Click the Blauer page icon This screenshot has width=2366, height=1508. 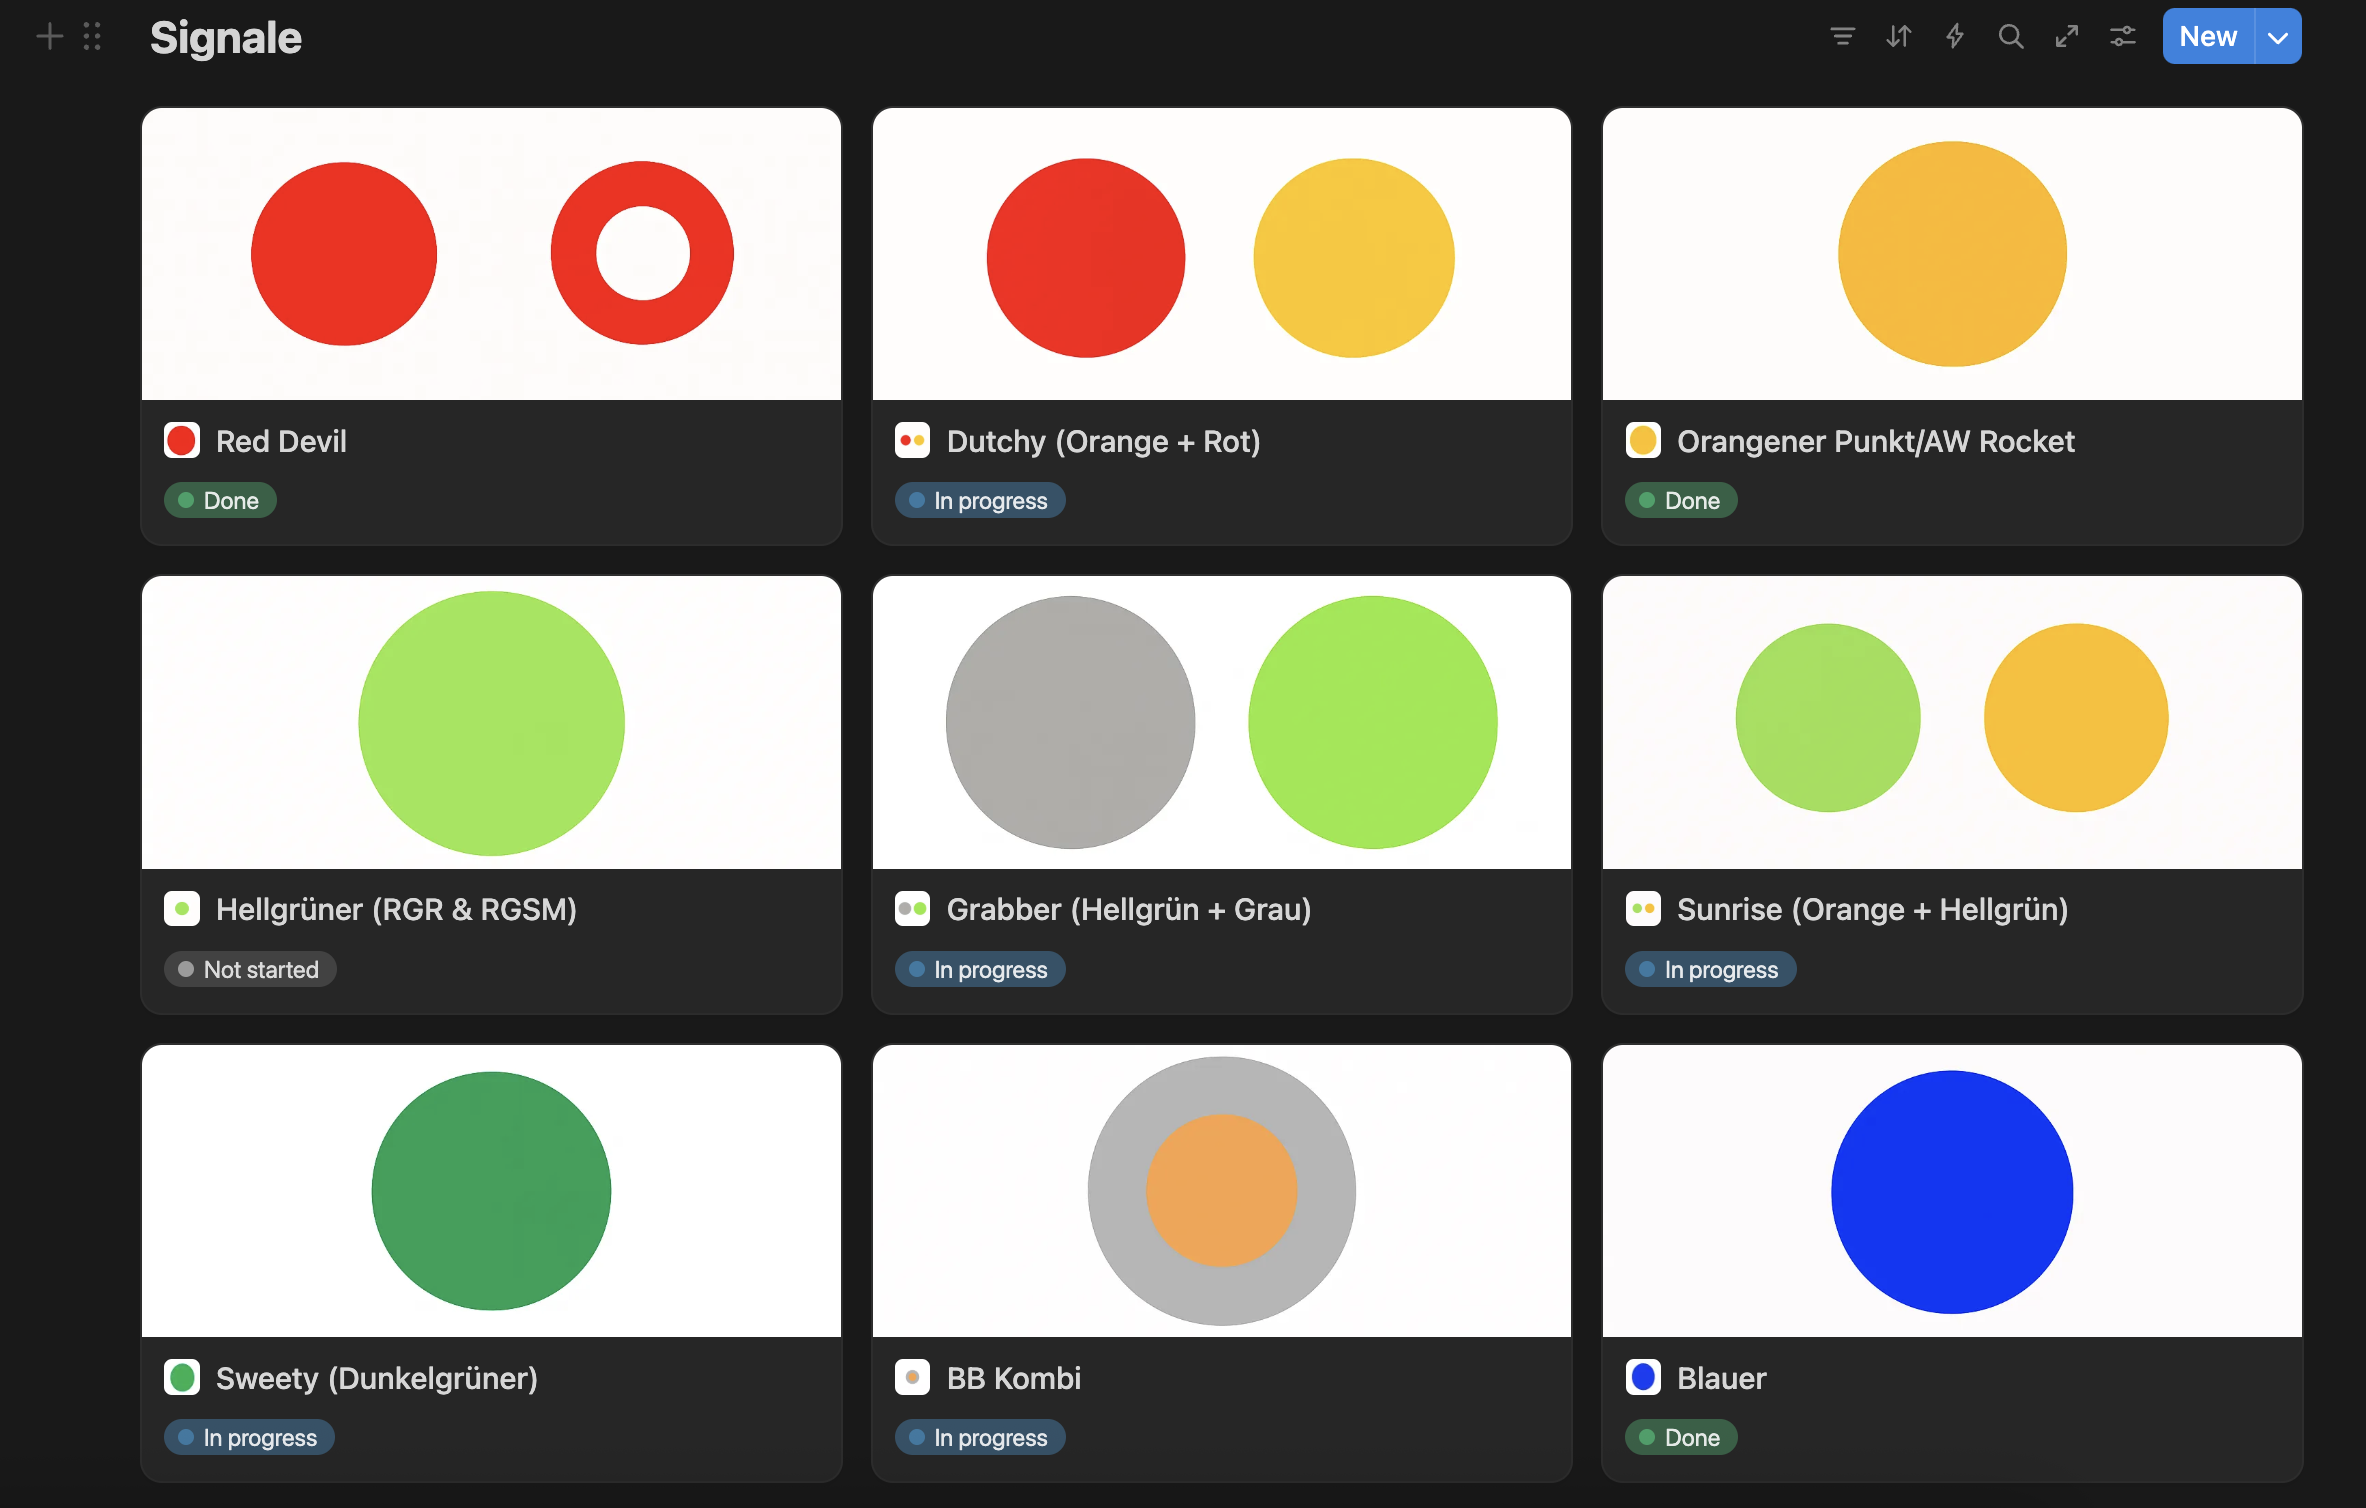click(x=1643, y=1377)
